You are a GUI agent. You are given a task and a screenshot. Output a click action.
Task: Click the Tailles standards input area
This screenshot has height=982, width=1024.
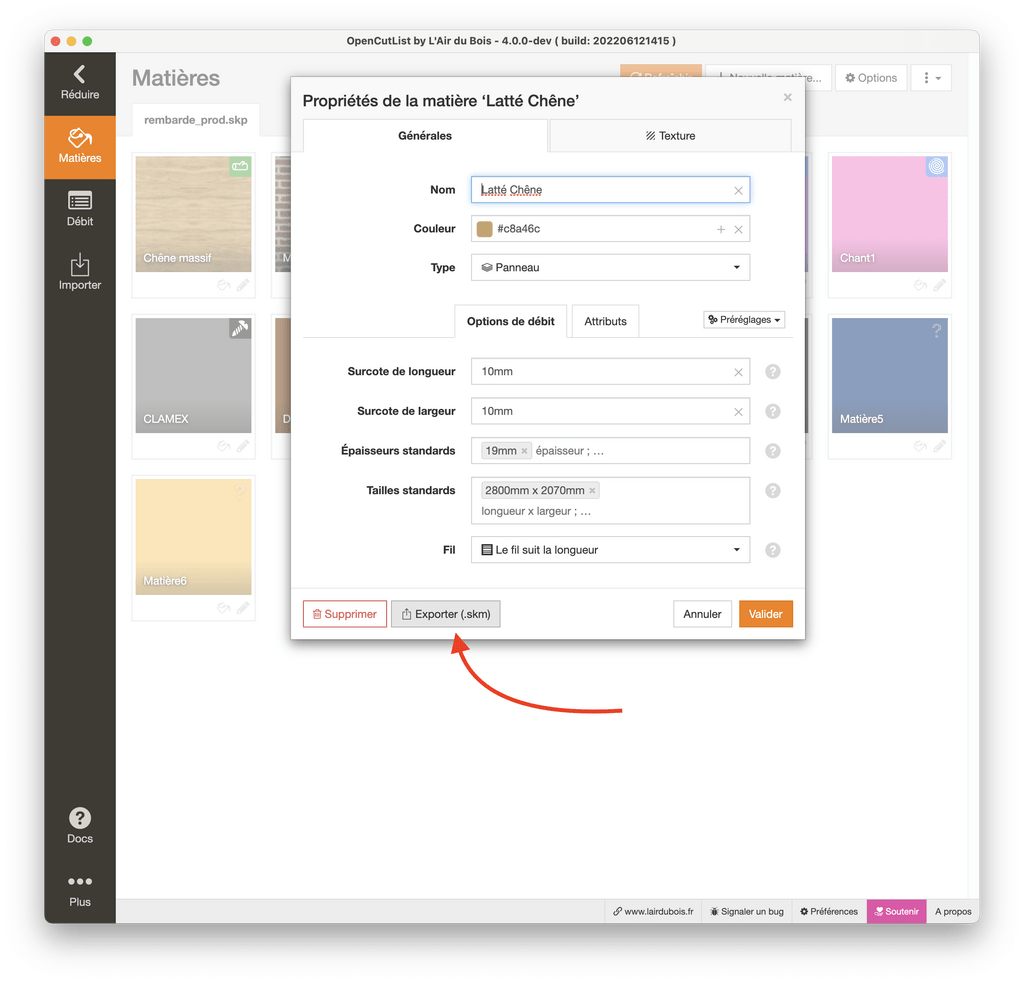(610, 501)
